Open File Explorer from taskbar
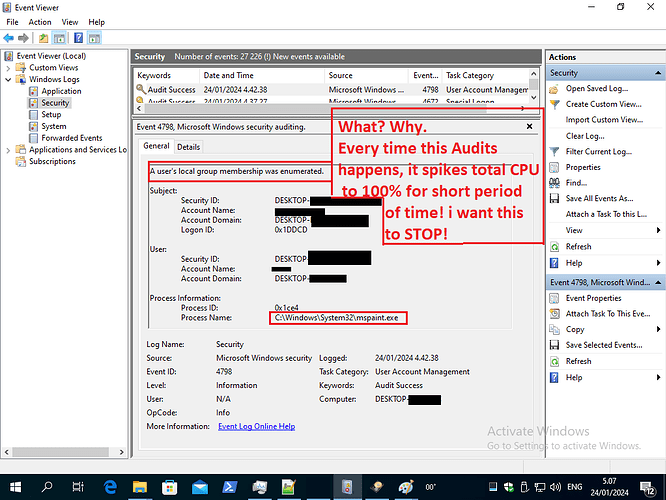Viewport: 666px width, 500px height. click(140, 487)
